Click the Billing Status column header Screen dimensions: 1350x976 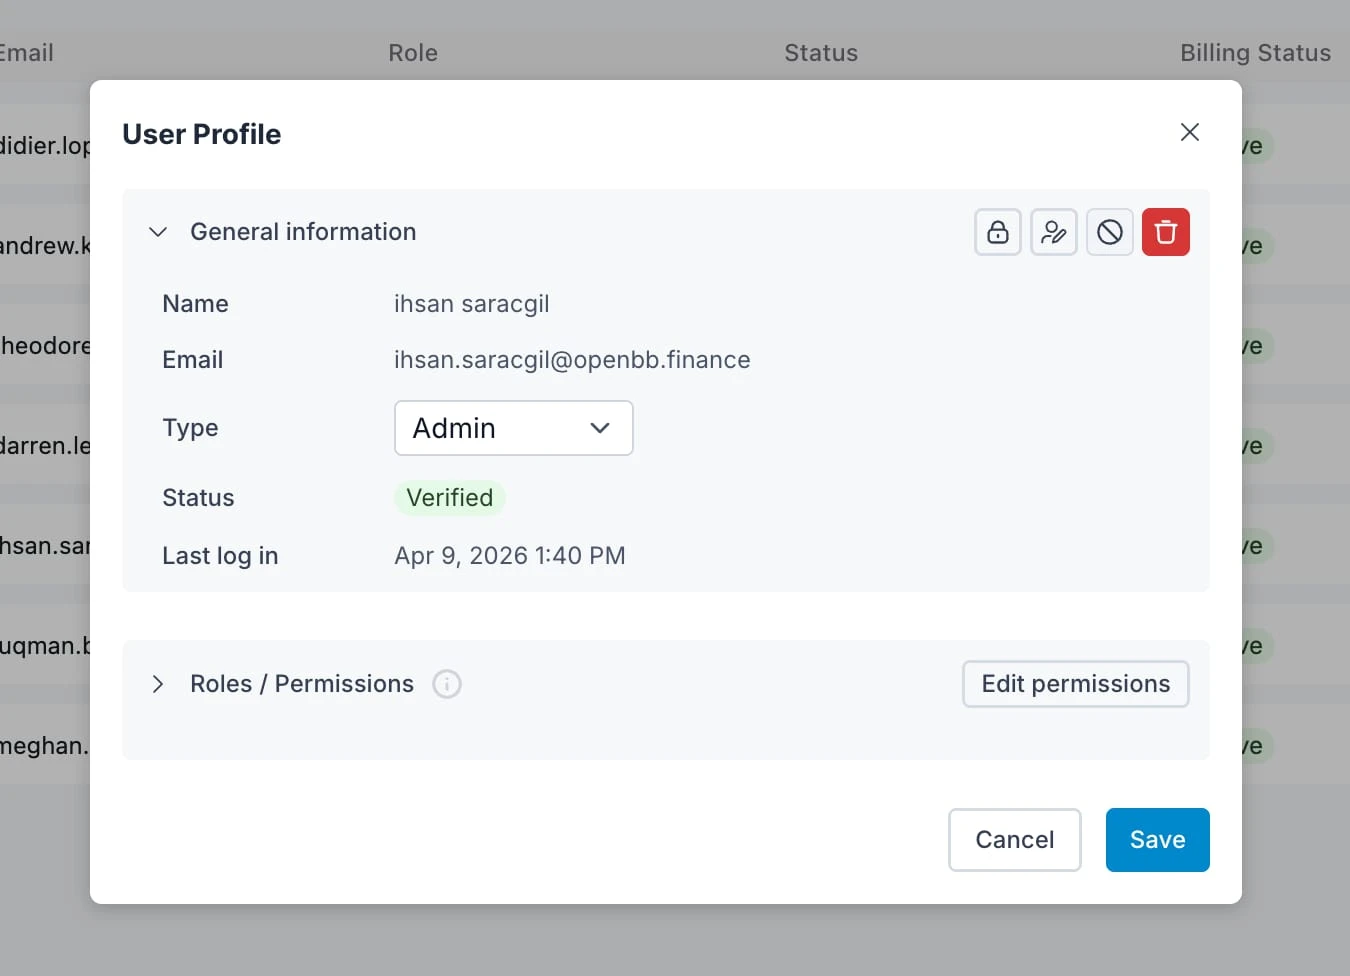pyautogui.click(x=1255, y=52)
